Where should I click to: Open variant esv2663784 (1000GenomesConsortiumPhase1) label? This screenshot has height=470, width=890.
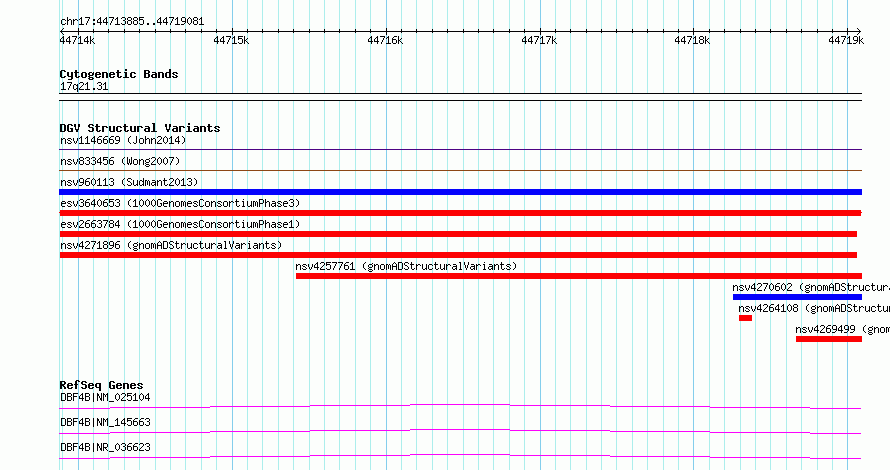pos(180,224)
